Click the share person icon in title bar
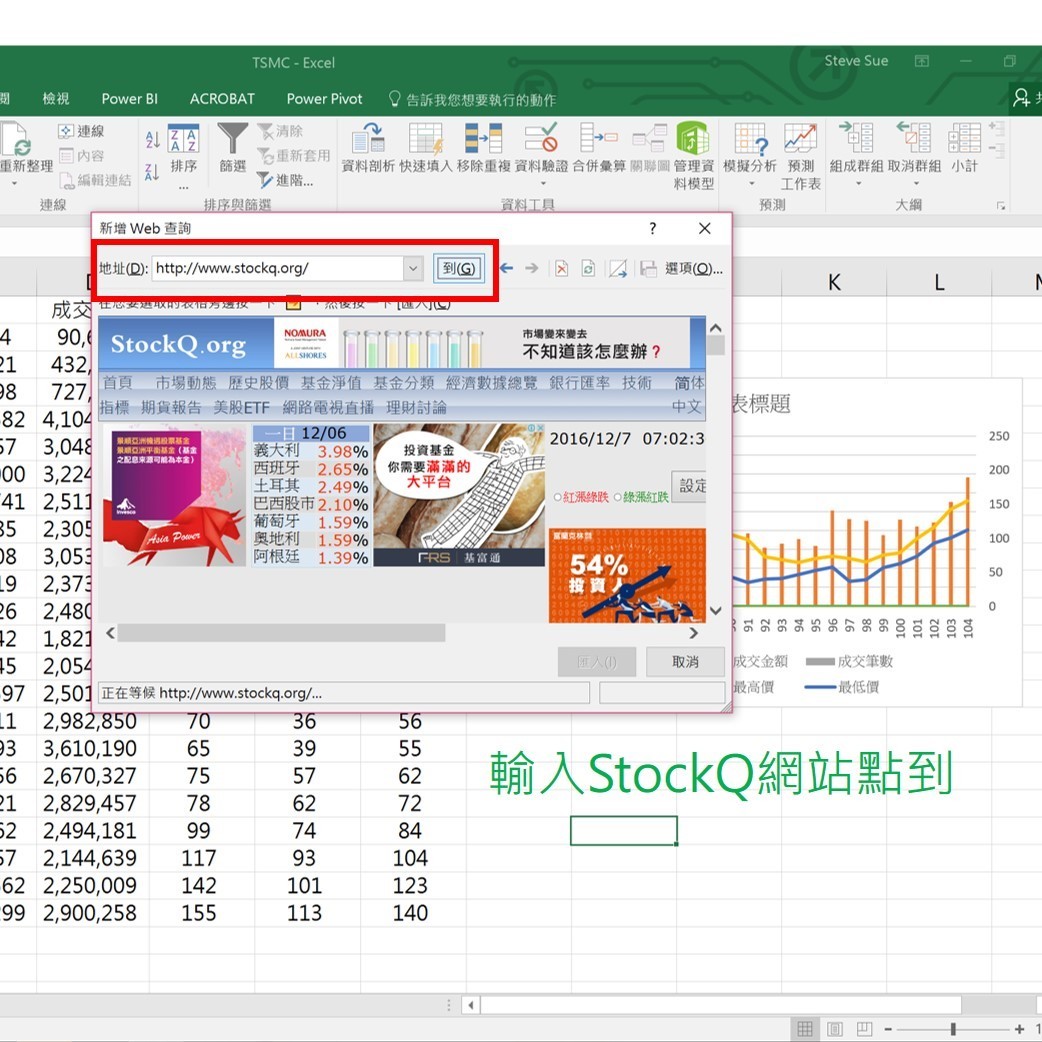This screenshot has width=1042, height=1042. 1021,98
